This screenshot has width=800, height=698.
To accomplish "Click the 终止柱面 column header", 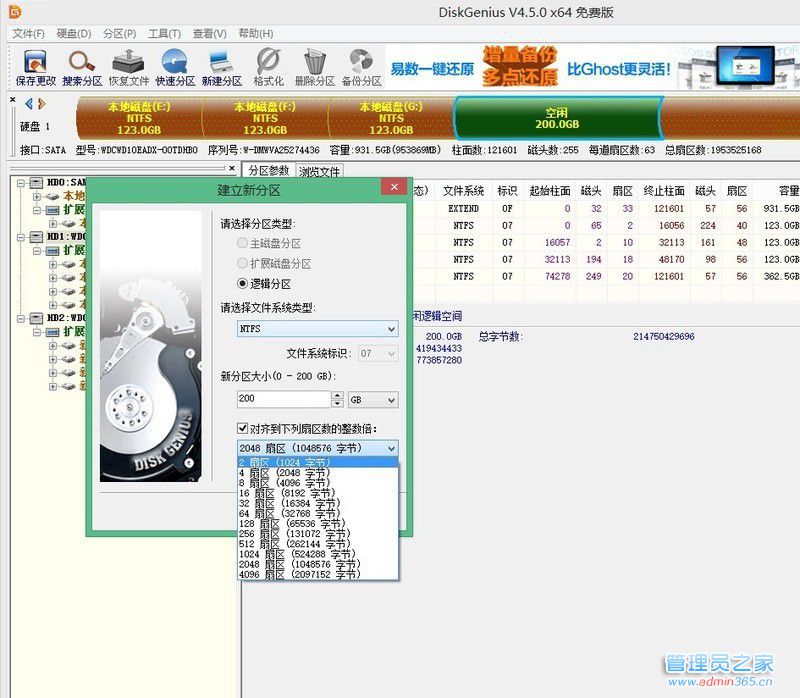I will click(664, 191).
